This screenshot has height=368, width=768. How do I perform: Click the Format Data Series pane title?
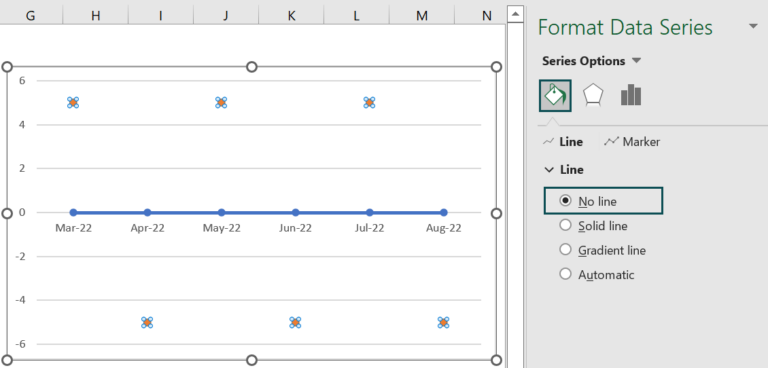point(625,27)
